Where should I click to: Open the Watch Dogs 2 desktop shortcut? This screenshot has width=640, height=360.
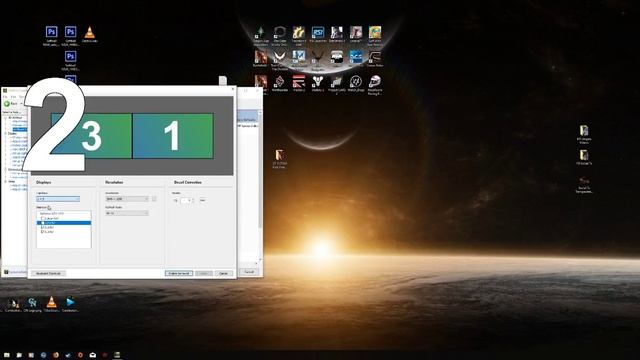[356, 82]
